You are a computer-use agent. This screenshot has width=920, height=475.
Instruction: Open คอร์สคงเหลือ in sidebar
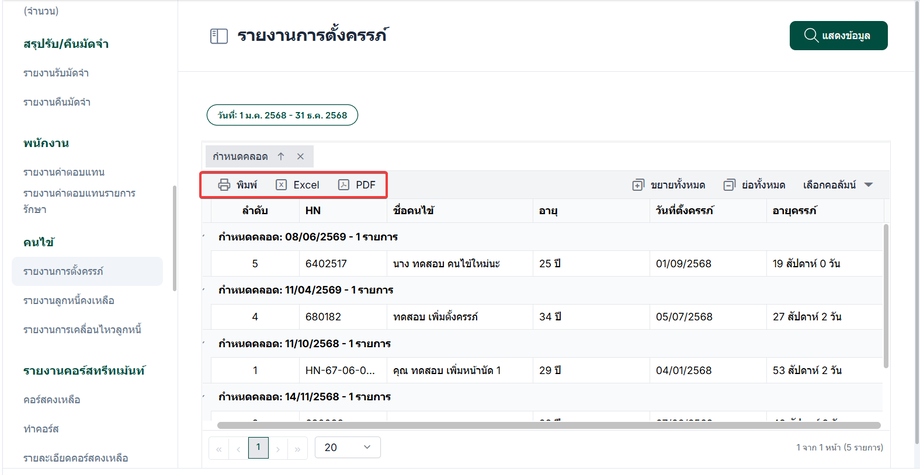52,400
